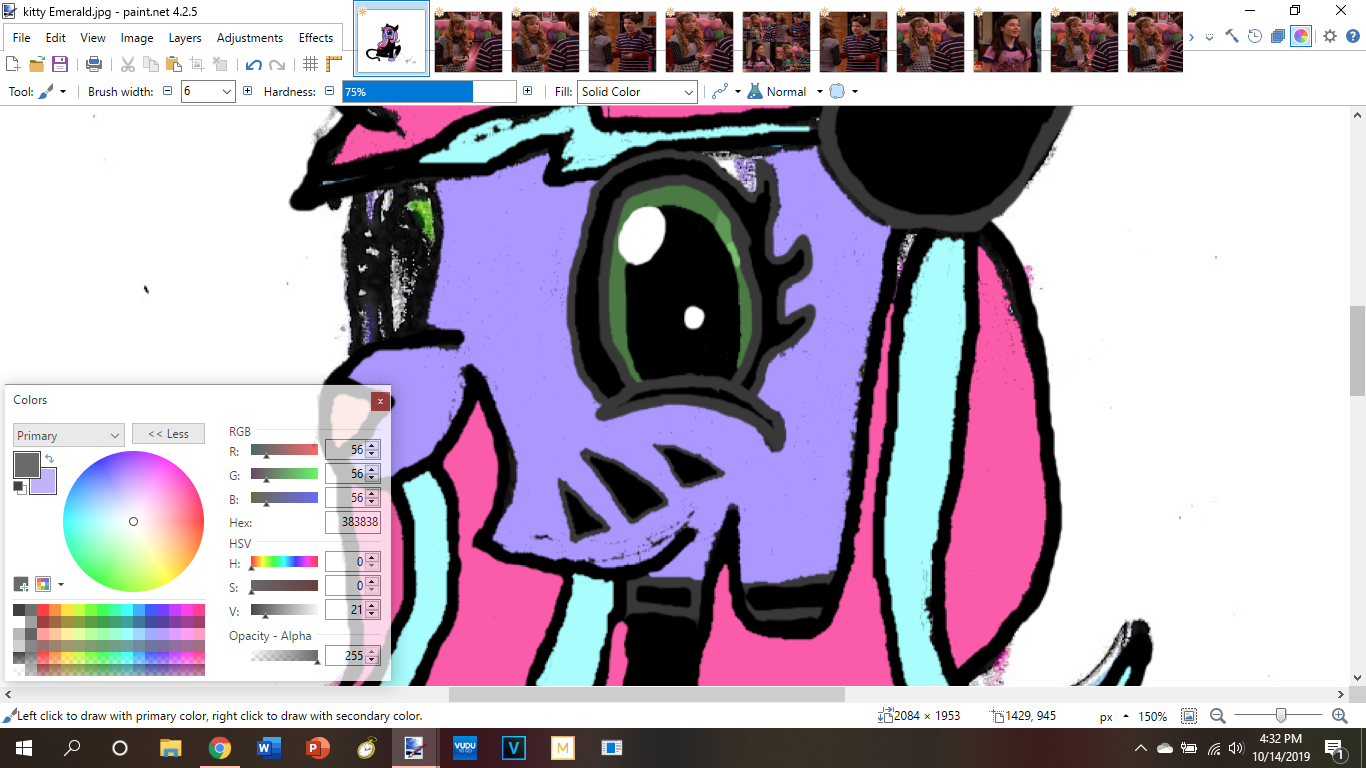Toggle the pixel grid view icon
The width and height of the screenshot is (1366, 768).
click(311, 64)
